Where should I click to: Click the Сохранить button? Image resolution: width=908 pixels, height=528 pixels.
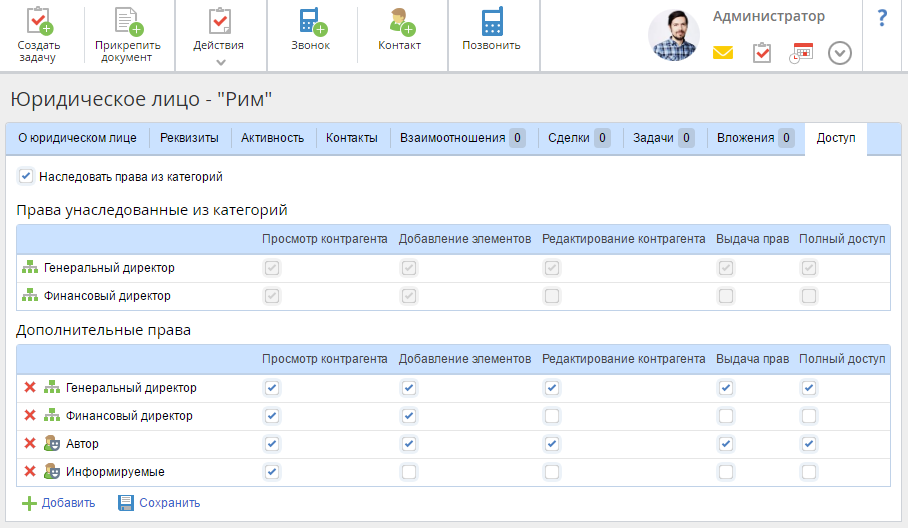(x=159, y=503)
